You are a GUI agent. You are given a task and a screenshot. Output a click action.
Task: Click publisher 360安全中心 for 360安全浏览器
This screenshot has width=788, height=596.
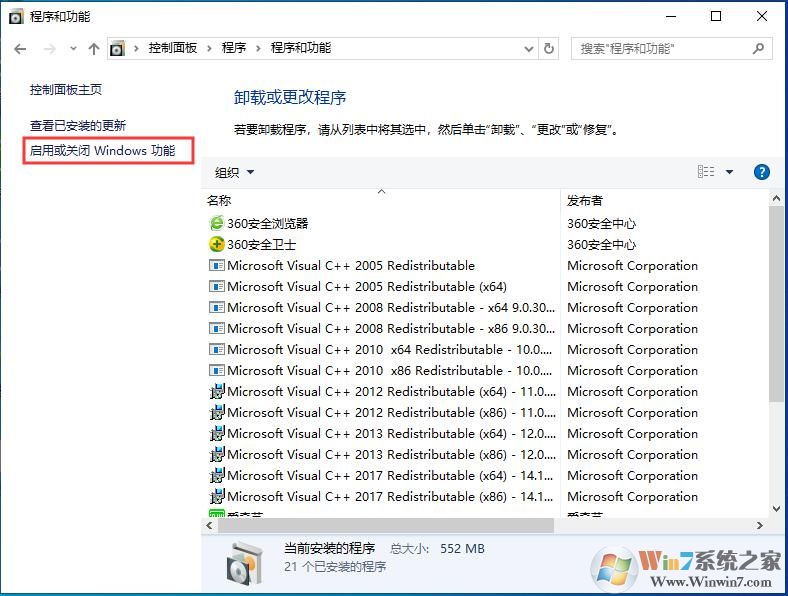point(602,224)
